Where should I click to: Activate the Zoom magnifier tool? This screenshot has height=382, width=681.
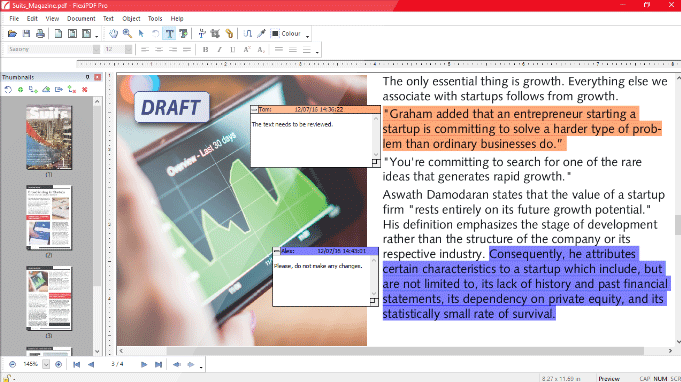(127, 33)
